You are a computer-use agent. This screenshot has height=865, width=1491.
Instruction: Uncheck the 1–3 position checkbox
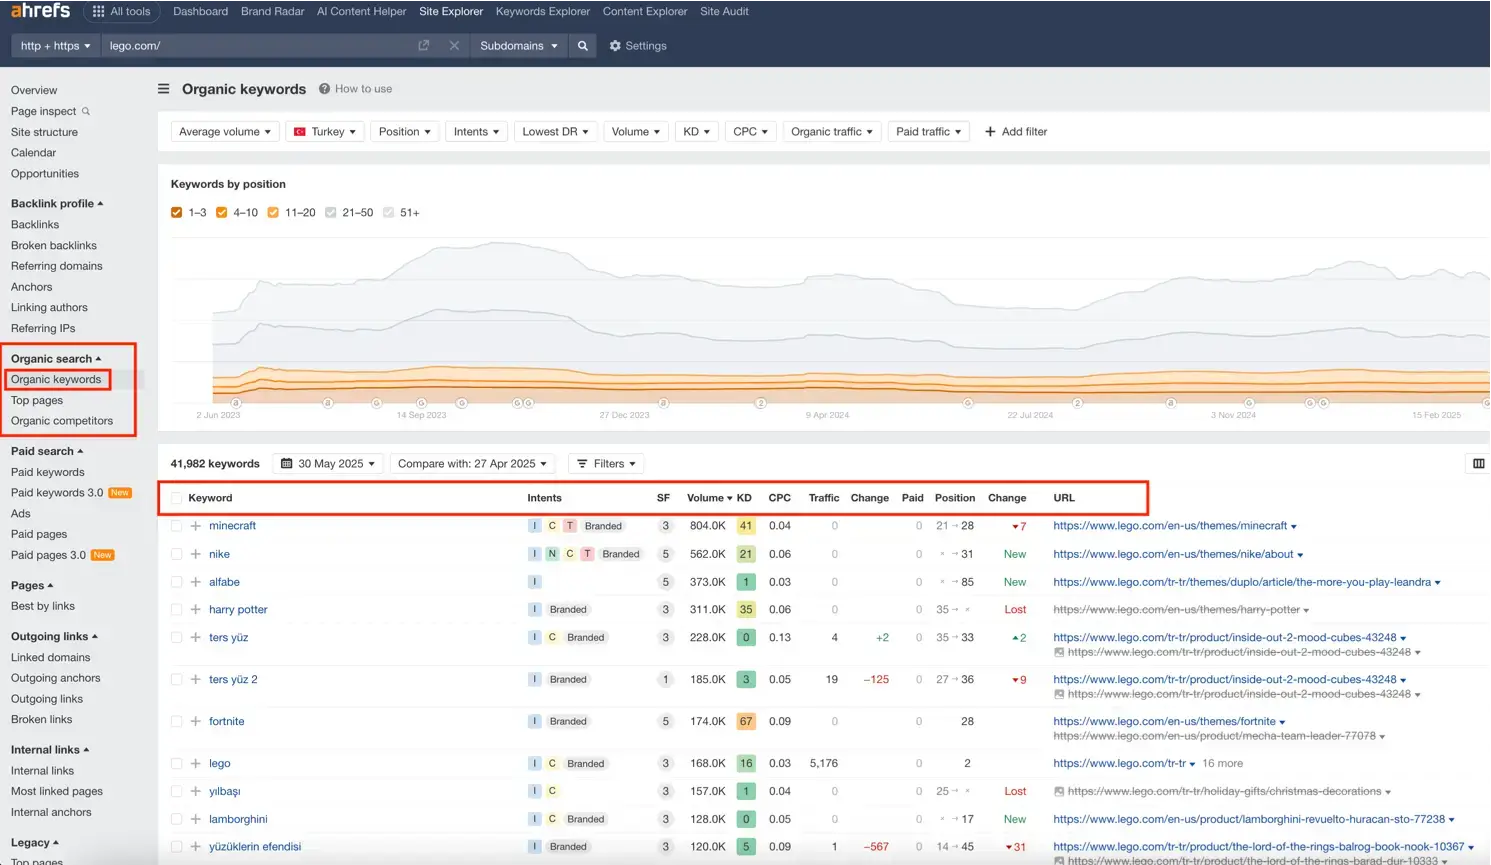coord(177,213)
